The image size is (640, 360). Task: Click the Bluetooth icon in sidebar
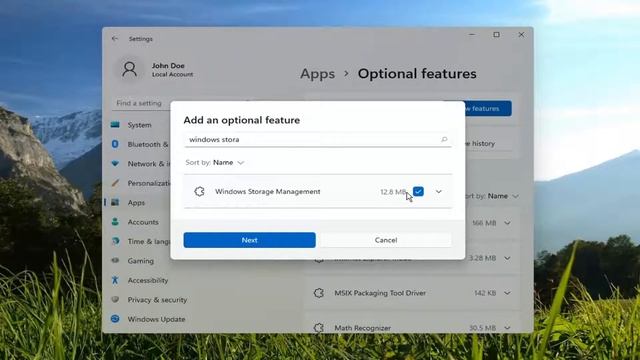(x=115, y=144)
